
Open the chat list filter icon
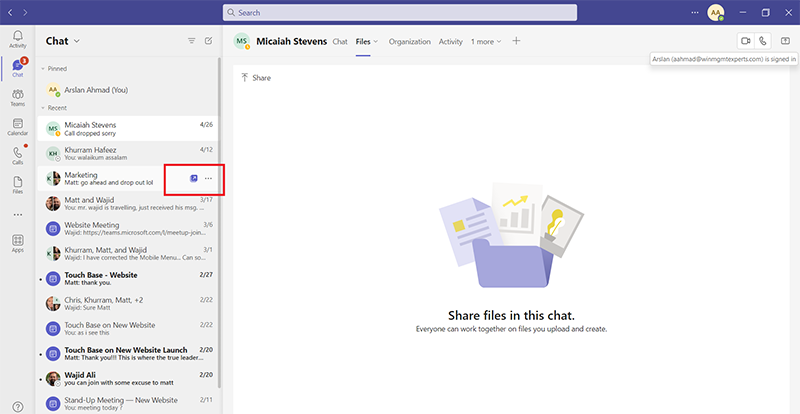click(x=191, y=41)
